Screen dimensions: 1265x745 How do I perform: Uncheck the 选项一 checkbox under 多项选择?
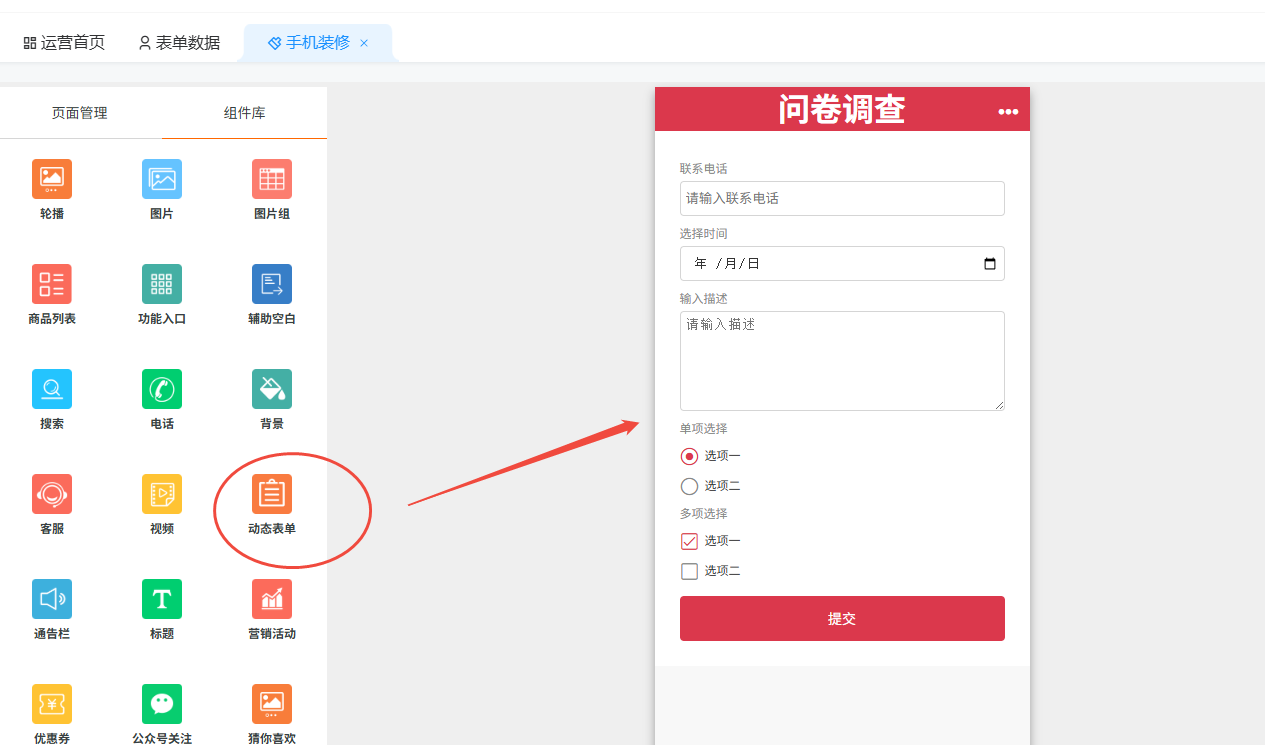pyautogui.click(x=689, y=541)
